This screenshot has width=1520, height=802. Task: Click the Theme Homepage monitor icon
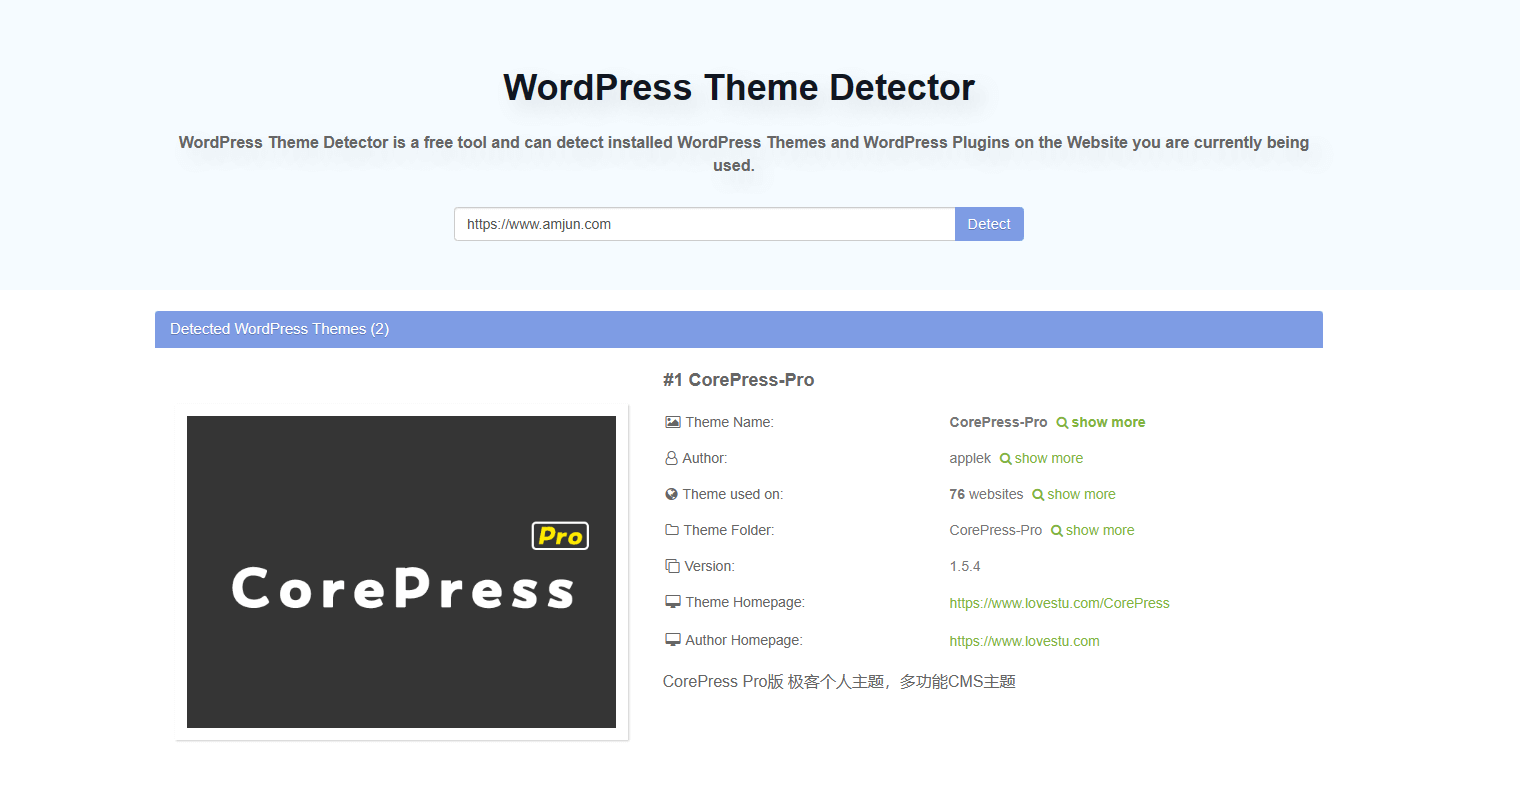point(673,602)
